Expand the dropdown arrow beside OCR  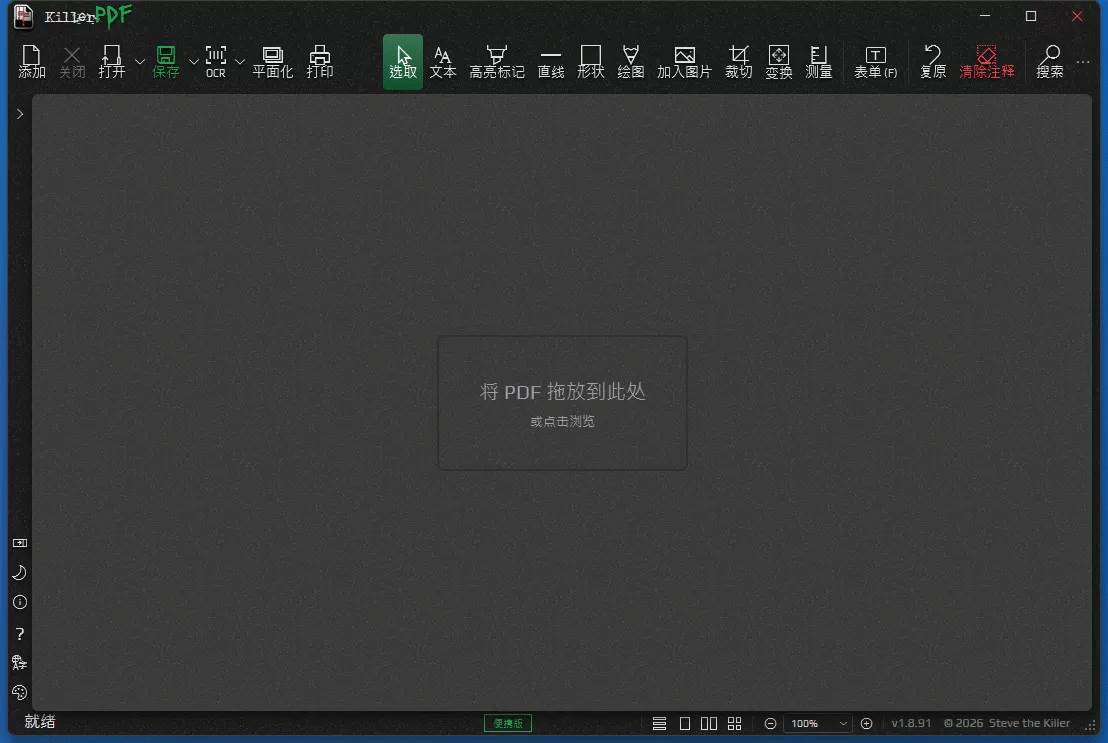click(240, 62)
